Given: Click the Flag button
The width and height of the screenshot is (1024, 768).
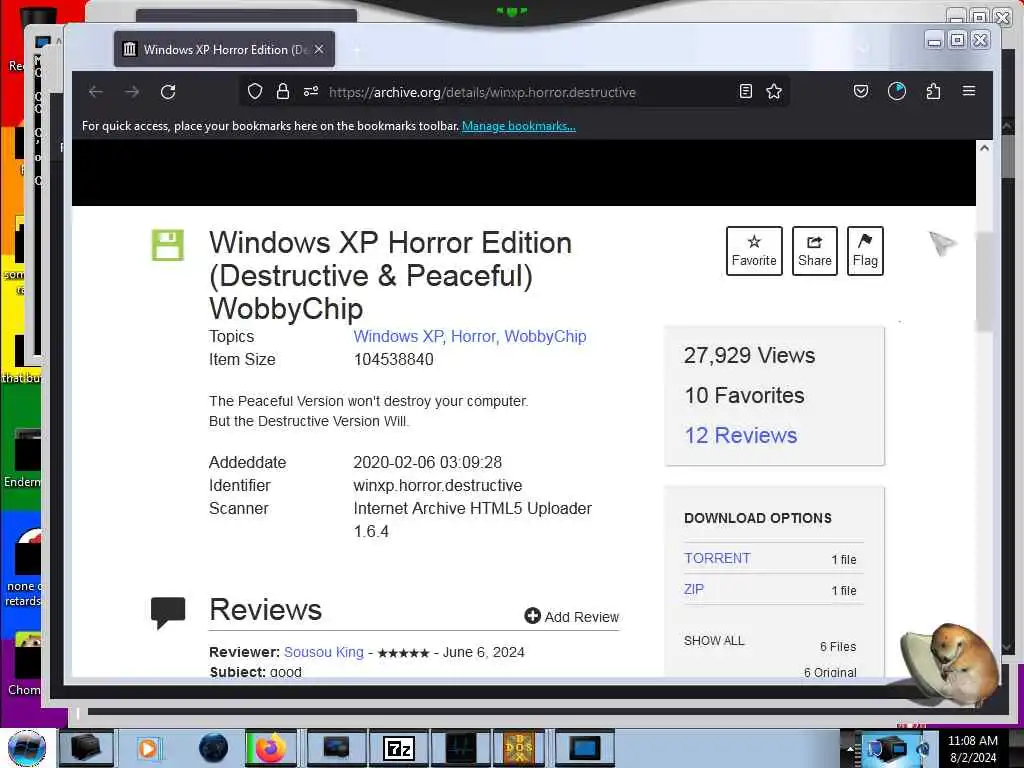Looking at the screenshot, I should click(865, 251).
